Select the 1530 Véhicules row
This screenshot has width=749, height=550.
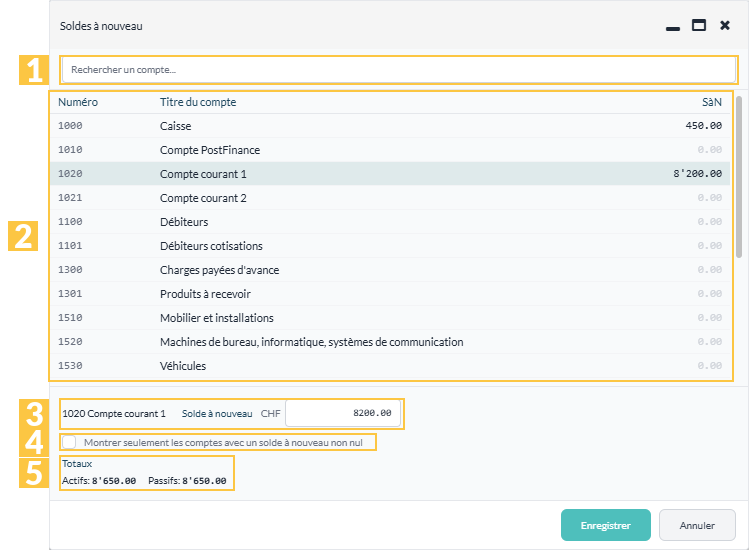390,366
